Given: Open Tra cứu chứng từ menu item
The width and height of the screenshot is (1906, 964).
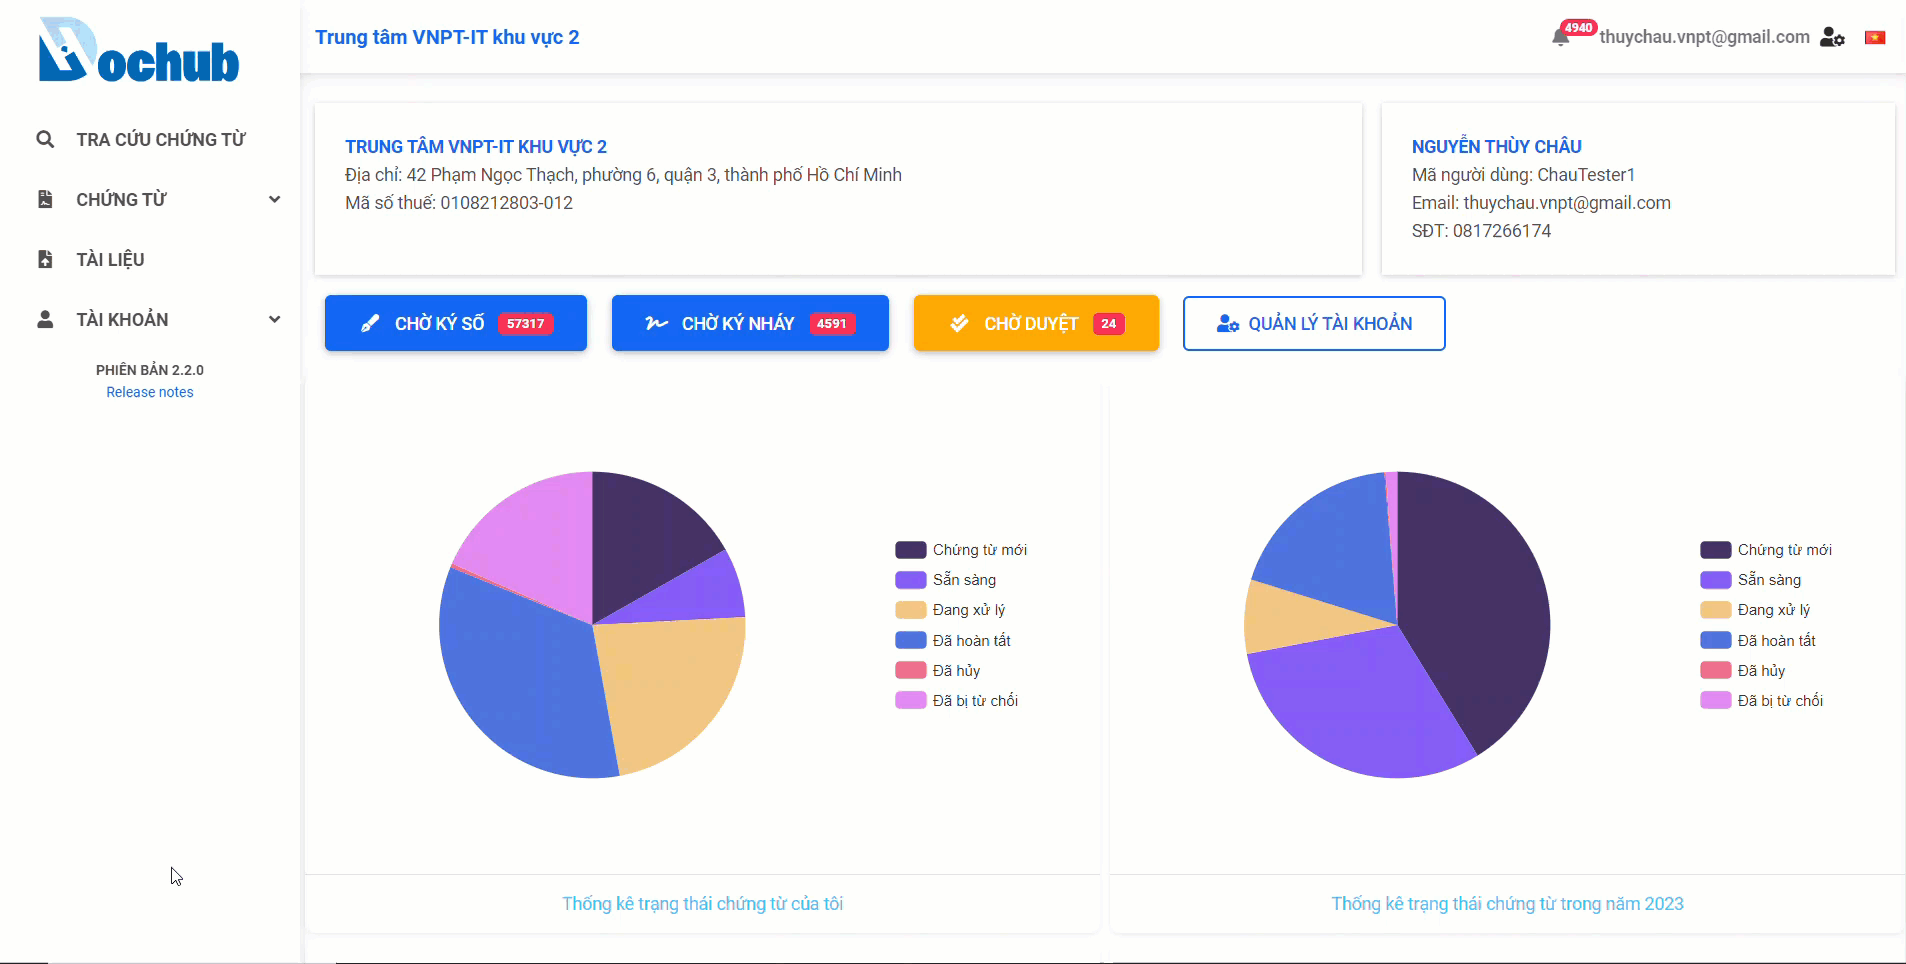Looking at the screenshot, I should pos(160,139).
